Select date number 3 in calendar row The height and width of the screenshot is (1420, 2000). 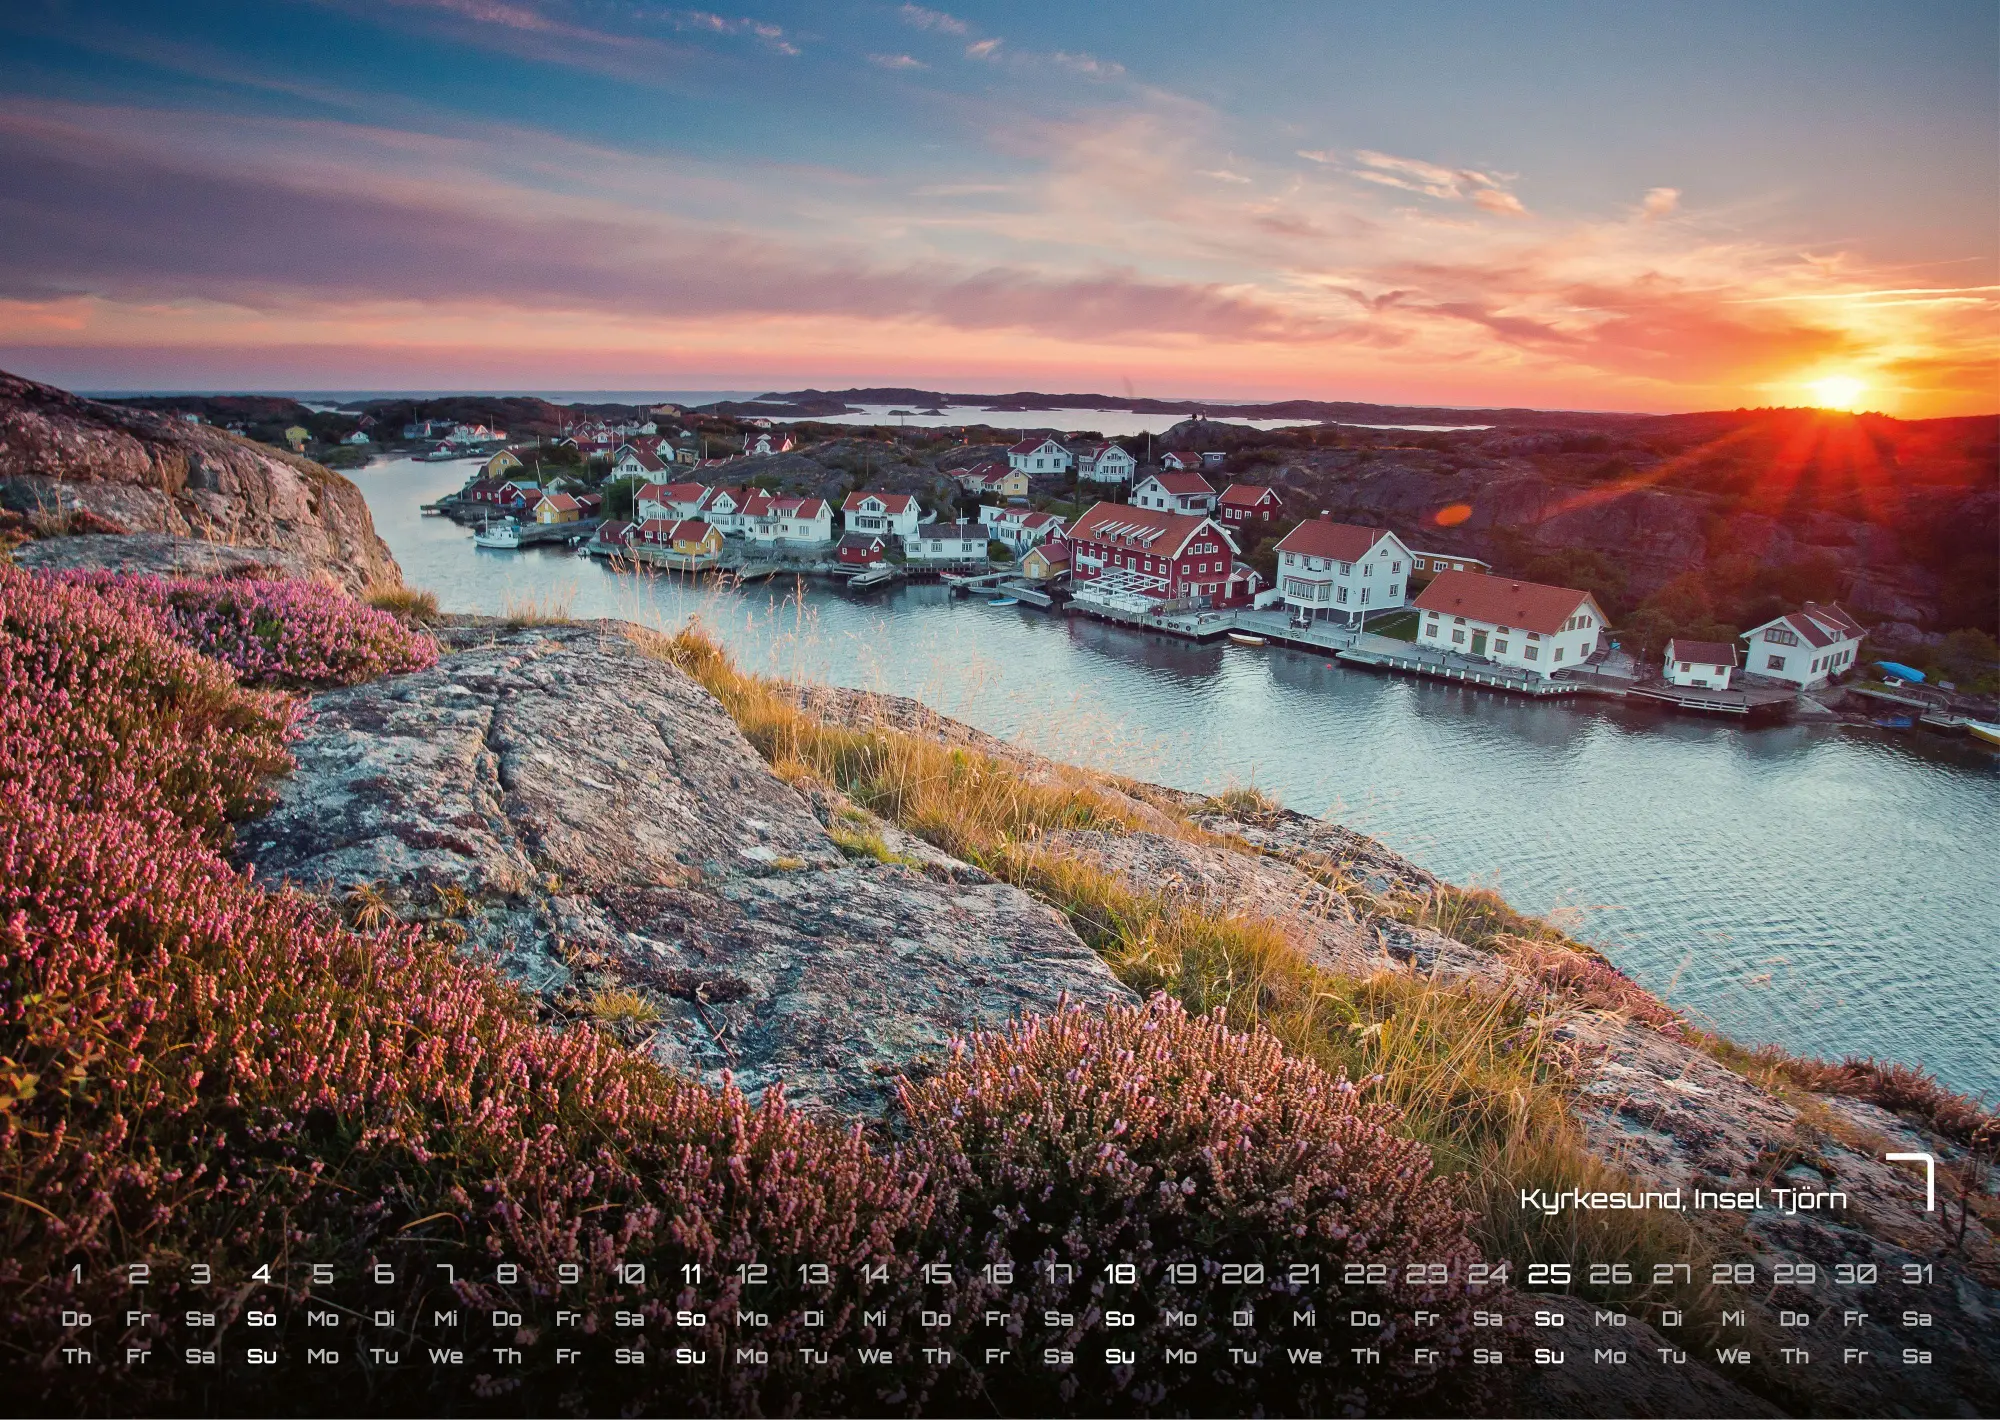200,1274
